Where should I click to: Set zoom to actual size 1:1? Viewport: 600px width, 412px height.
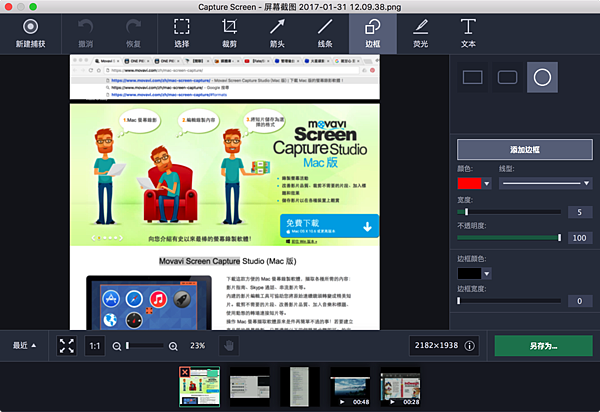(x=95, y=346)
